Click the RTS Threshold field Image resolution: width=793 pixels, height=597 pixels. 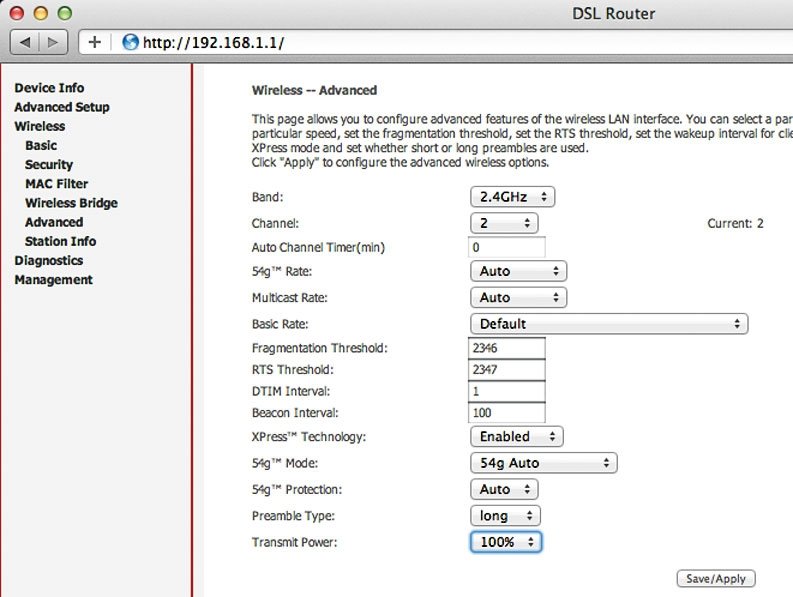[x=507, y=370]
